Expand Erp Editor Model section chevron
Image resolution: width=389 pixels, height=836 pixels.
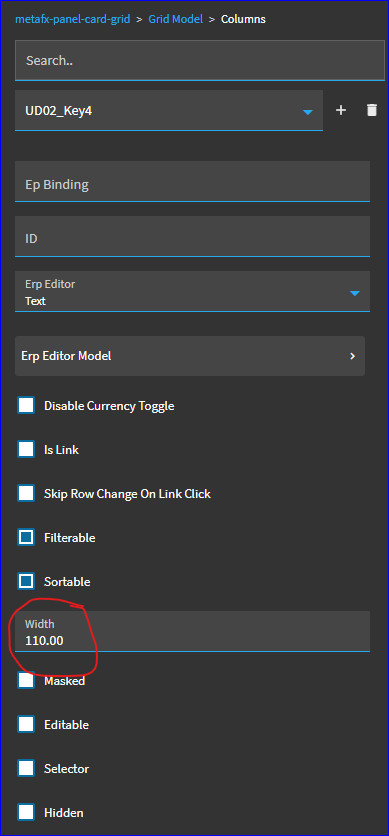click(x=352, y=356)
